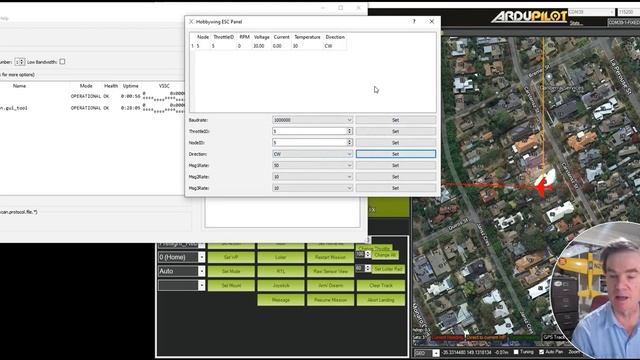This screenshot has width=640, height=360.
Task: Click the Uptime column header
Action: tap(131, 86)
